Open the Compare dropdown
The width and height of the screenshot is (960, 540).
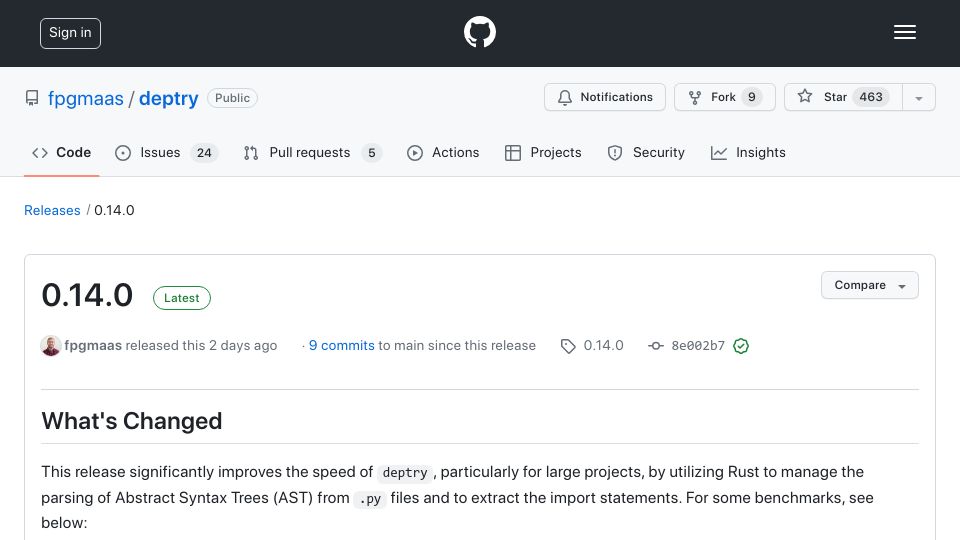coord(869,285)
